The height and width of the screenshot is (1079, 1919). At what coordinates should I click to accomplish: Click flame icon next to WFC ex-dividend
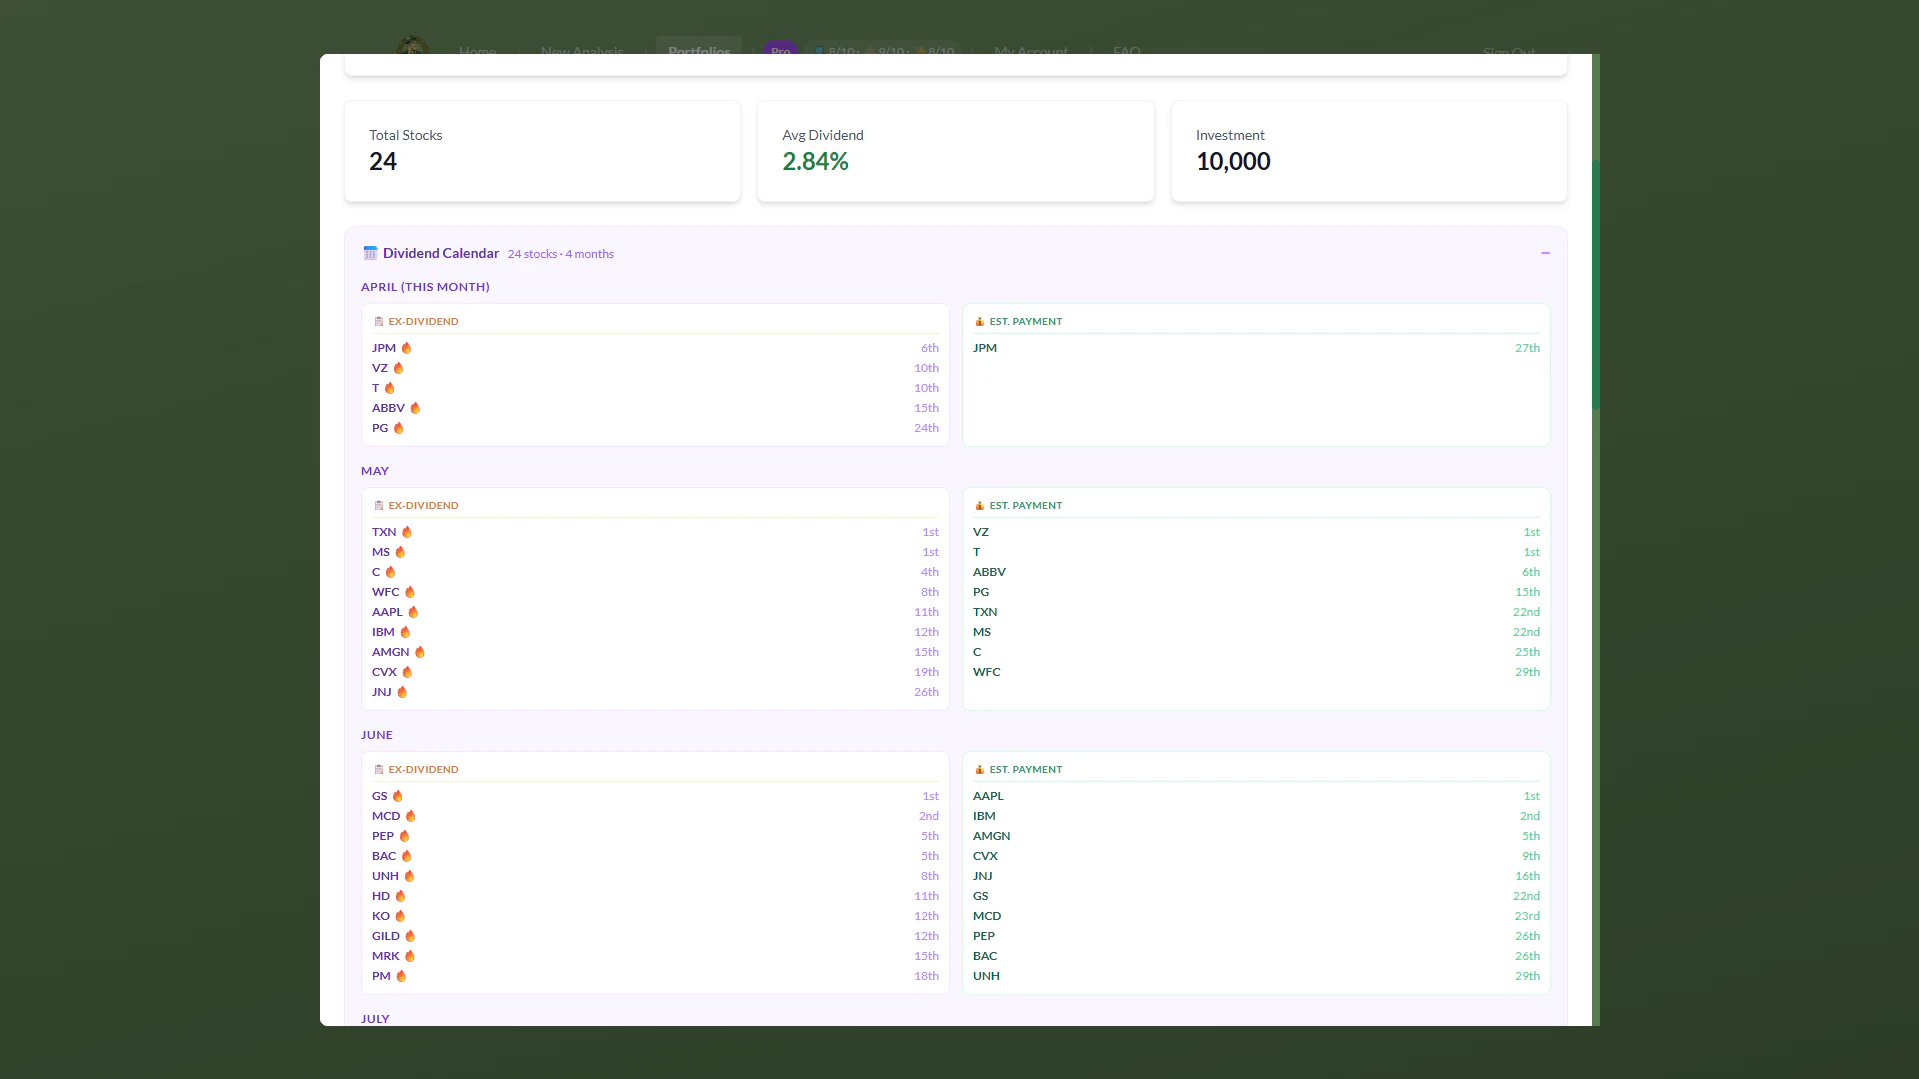coord(409,592)
